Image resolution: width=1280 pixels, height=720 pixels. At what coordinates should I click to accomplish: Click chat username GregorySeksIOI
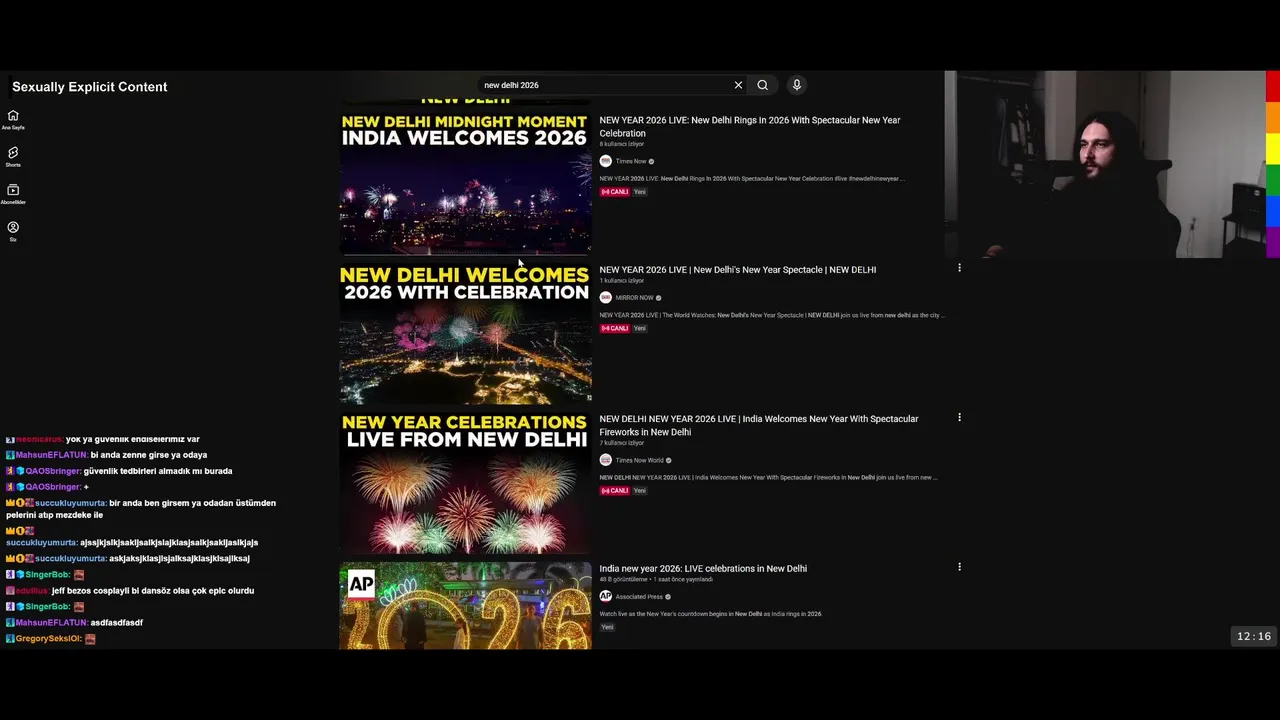[48, 638]
